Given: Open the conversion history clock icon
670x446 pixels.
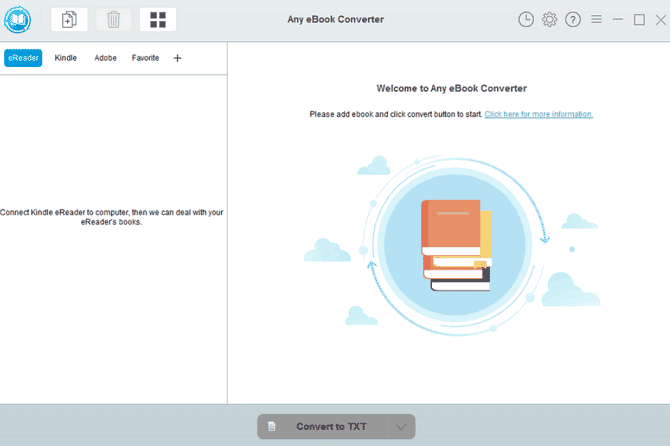Looking at the screenshot, I should [x=526, y=20].
